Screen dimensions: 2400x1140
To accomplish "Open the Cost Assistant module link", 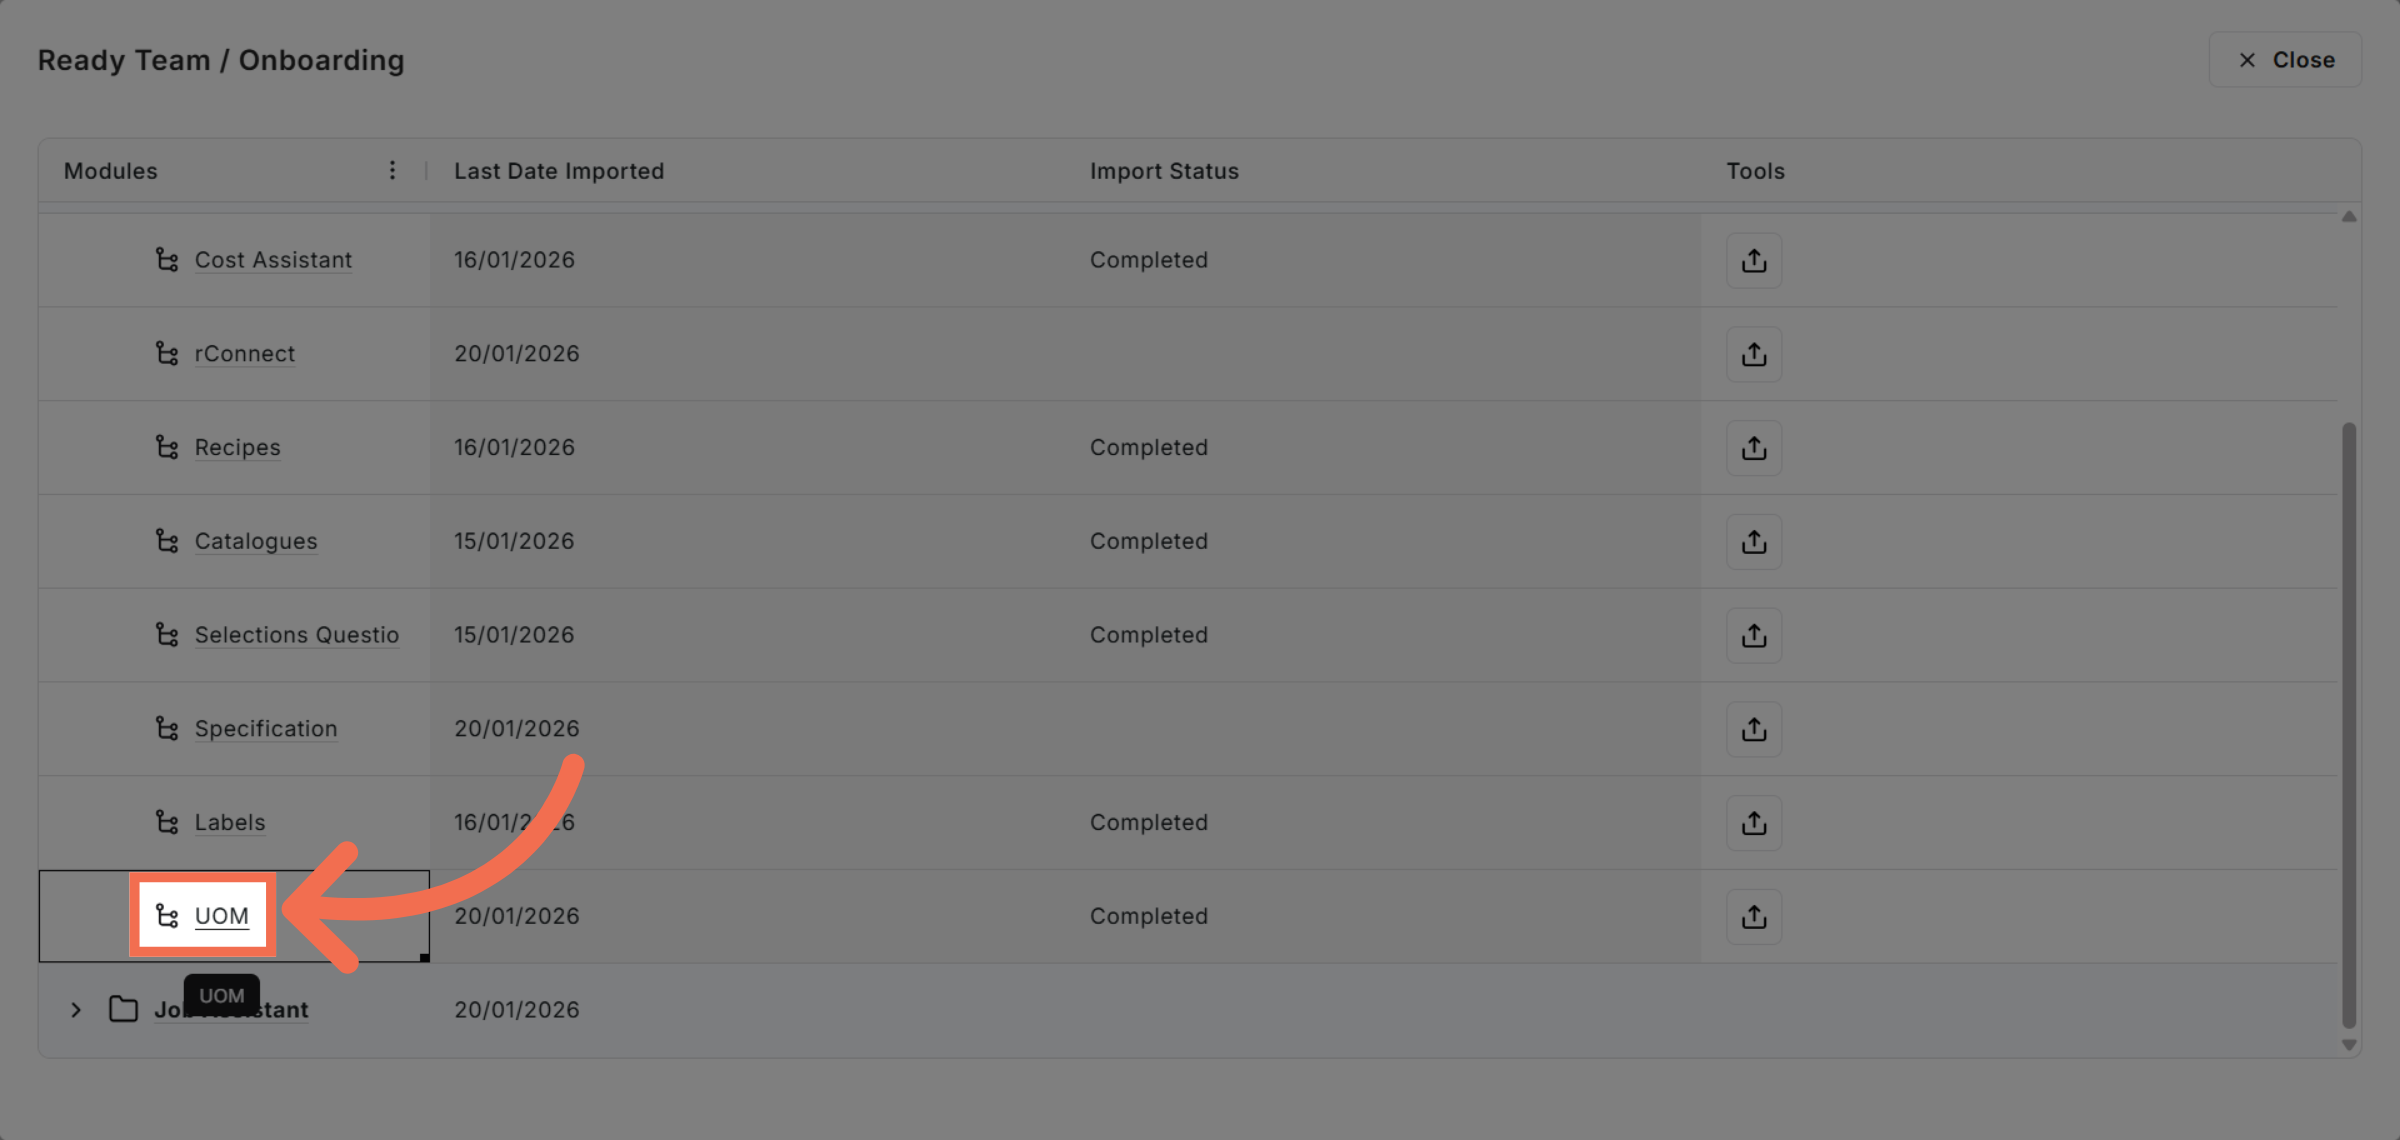I will click(x=273, y=260).
